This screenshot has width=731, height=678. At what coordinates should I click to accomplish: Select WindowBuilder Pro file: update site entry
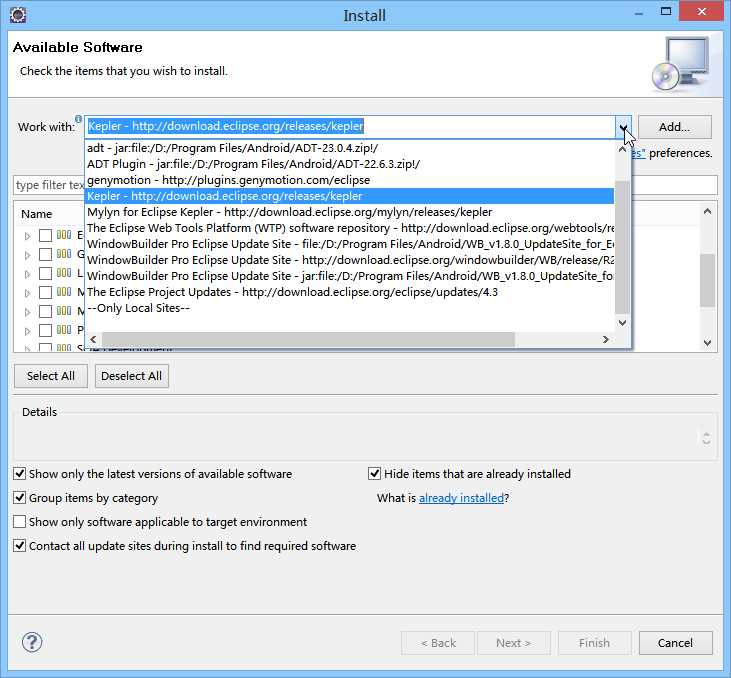tap(350, 244)
